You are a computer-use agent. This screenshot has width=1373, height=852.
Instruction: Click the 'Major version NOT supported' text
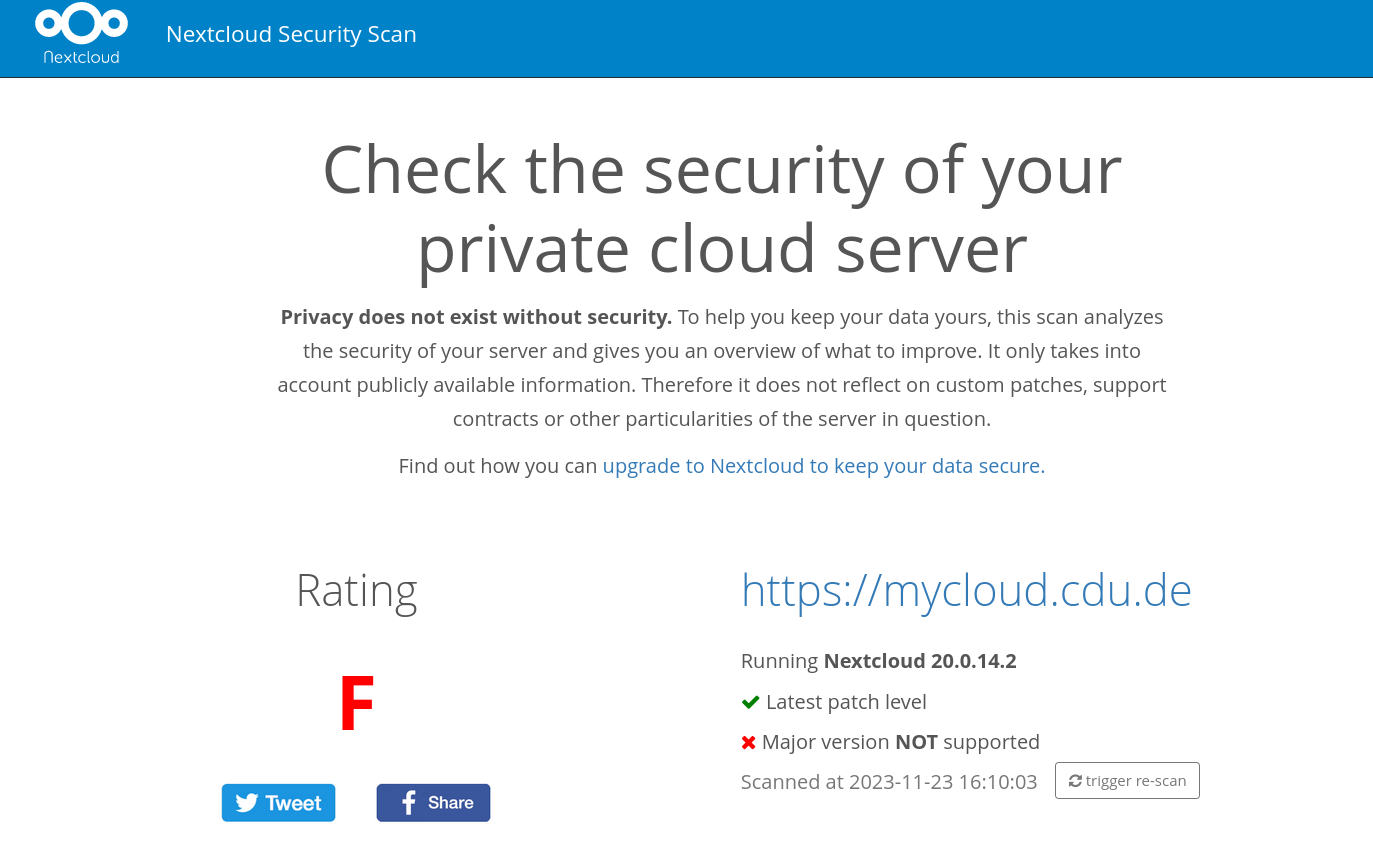click(900, 742)
